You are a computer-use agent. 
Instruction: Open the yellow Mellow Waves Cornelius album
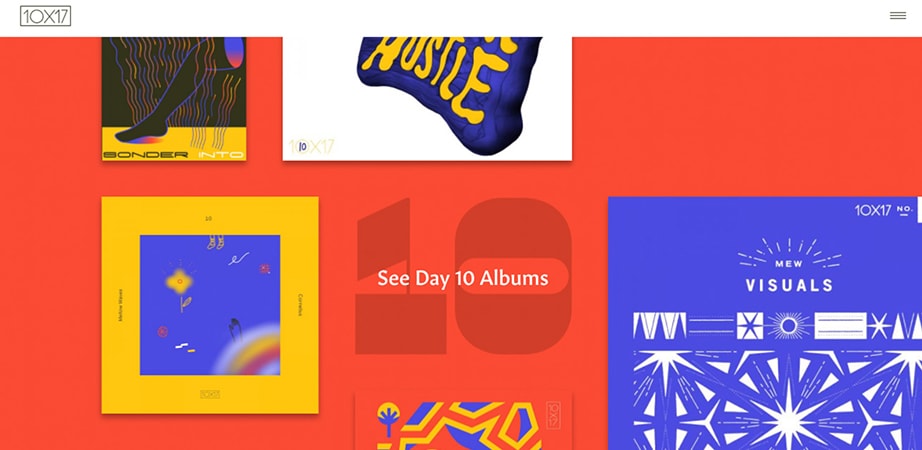pos(210,305)
